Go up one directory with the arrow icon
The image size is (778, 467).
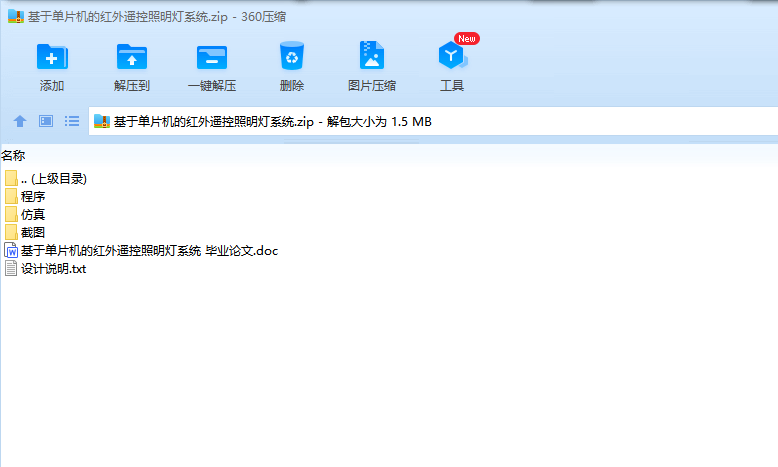point(20,121)
